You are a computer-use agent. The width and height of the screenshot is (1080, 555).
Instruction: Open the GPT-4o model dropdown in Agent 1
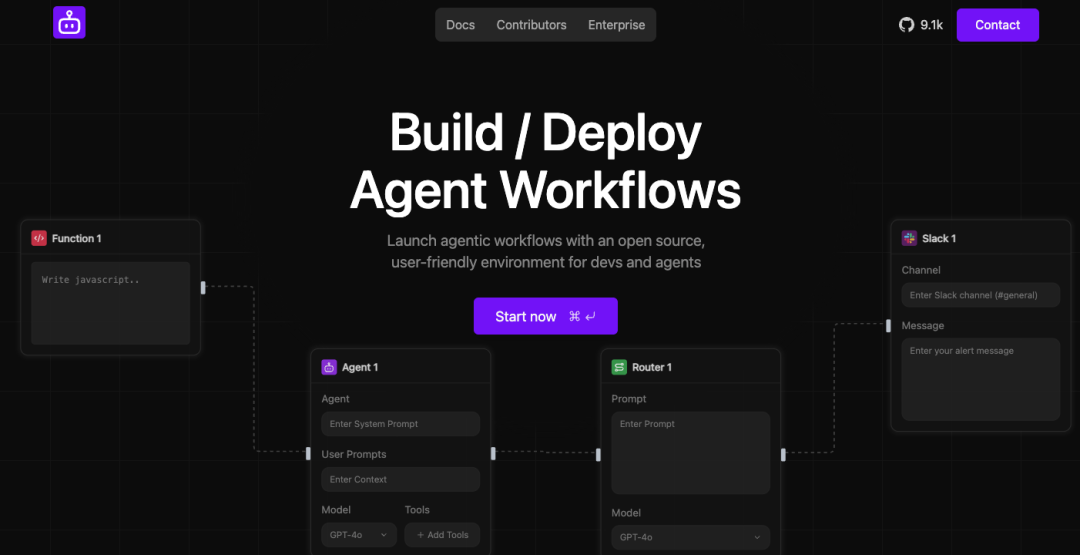tap(359, 535)
